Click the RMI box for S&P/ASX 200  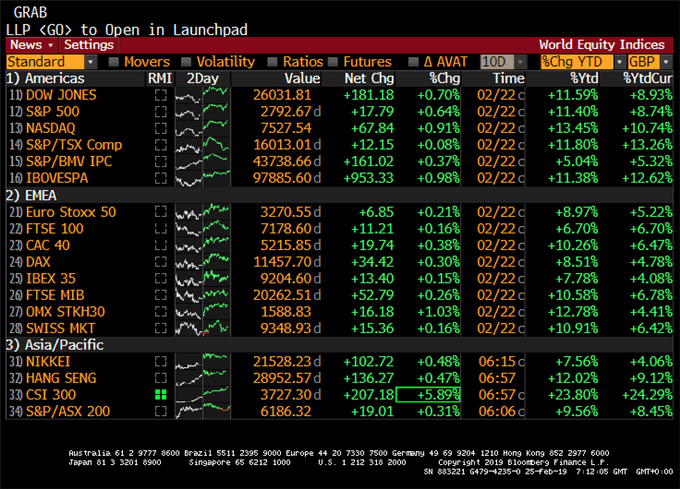click(x=161, y=411)
